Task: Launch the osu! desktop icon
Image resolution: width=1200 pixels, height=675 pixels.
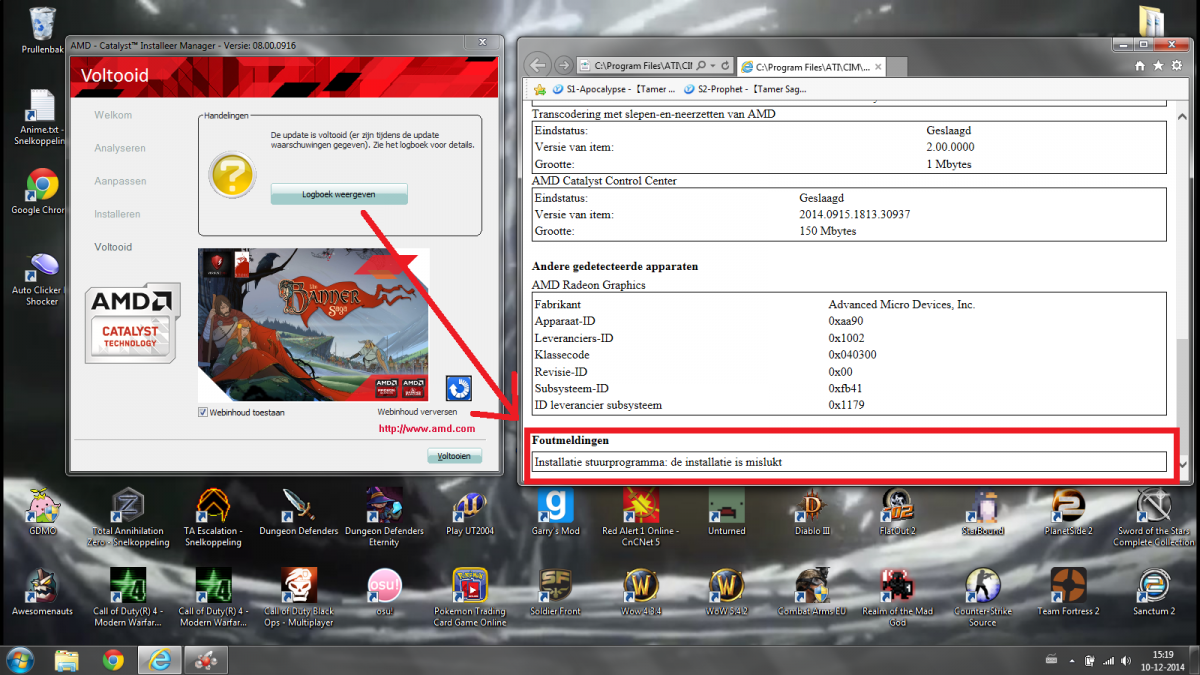Action: tap(384, 592)
